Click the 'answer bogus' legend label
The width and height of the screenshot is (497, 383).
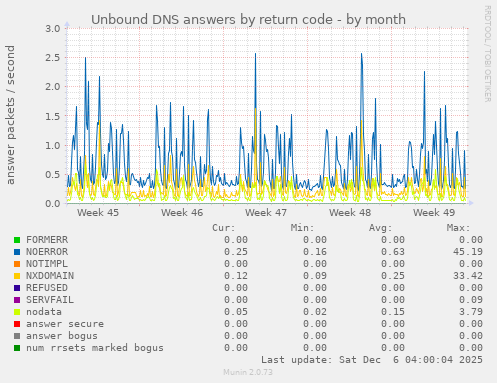point(62,336)
